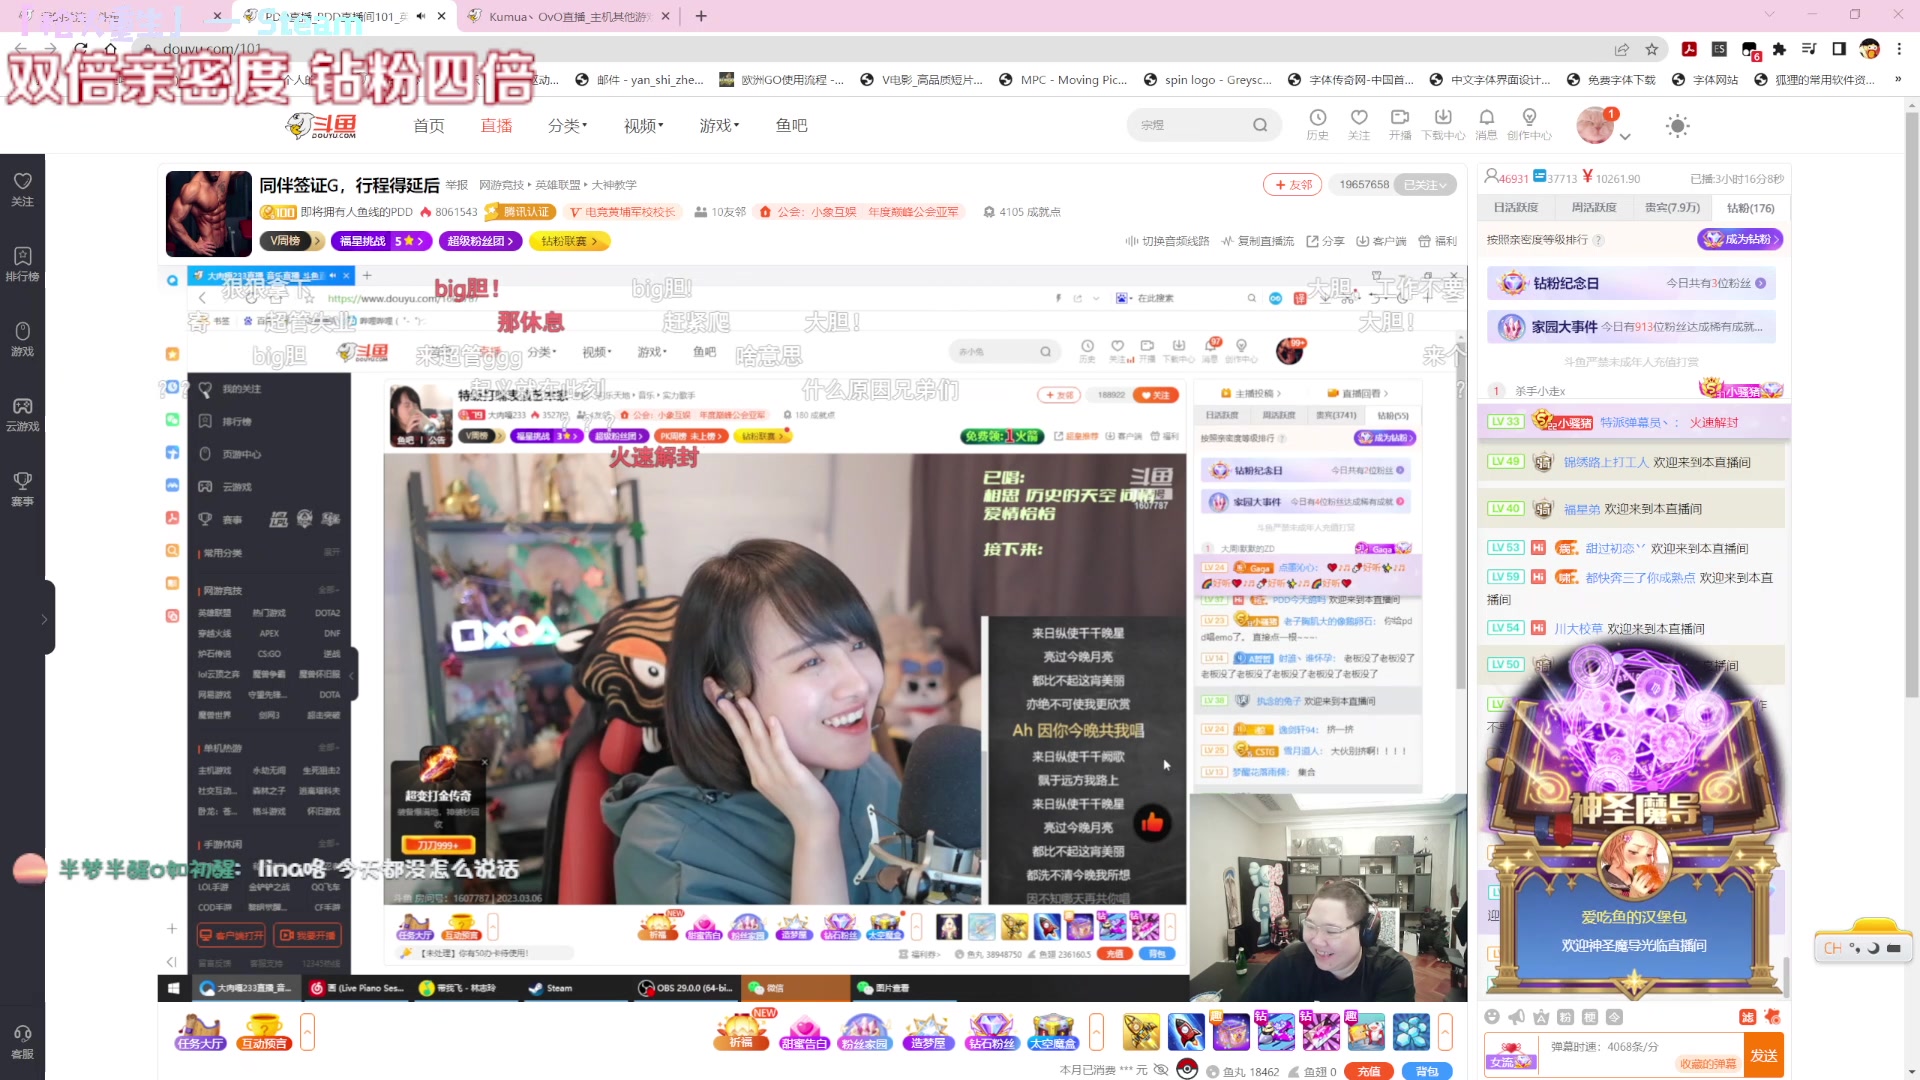
Task: Click the 任务大厅 task hall icon
Action: point(200,1031)
